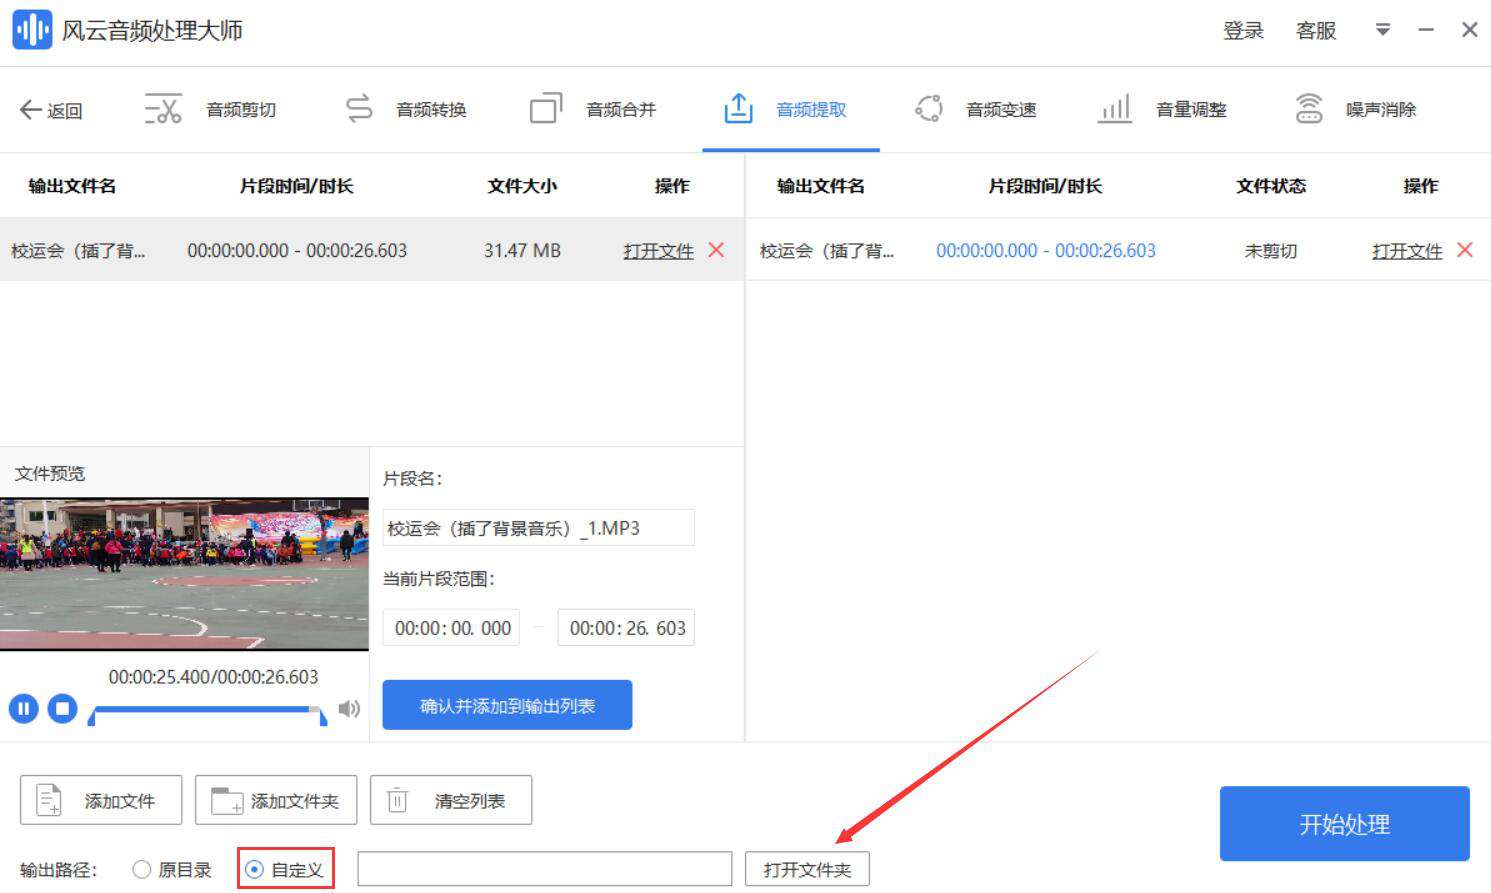
Task: Mute audio with the speaker icon
Action: (x=349, y=709)
